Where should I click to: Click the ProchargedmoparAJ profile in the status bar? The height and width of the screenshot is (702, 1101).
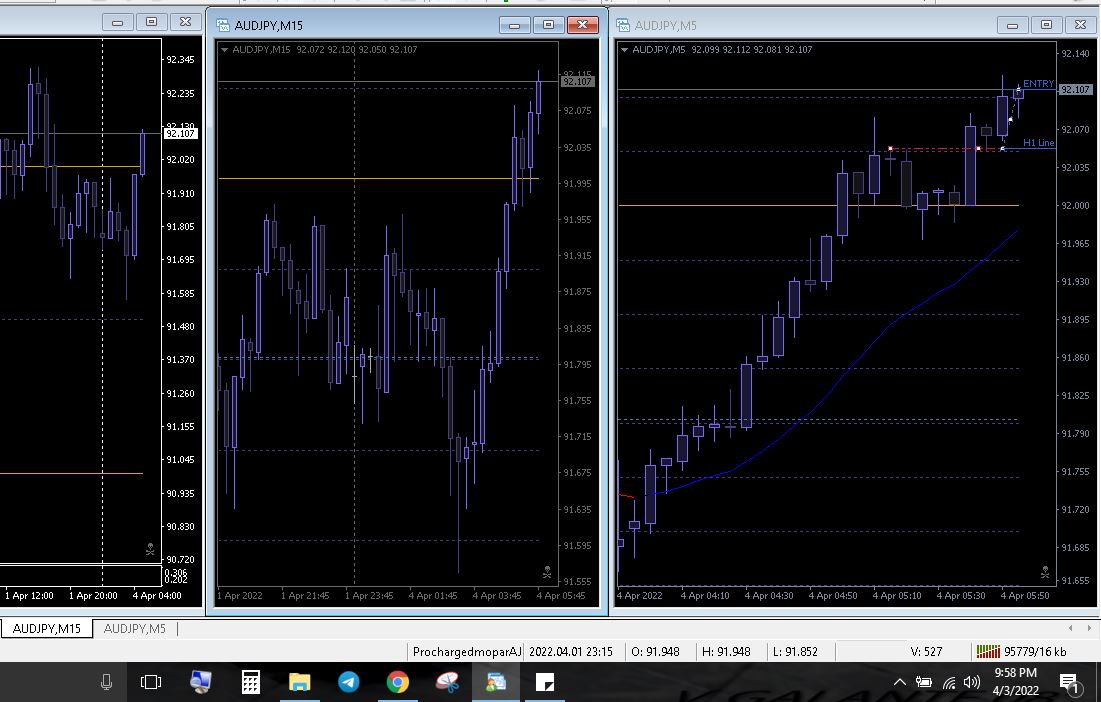pos(467,652)
